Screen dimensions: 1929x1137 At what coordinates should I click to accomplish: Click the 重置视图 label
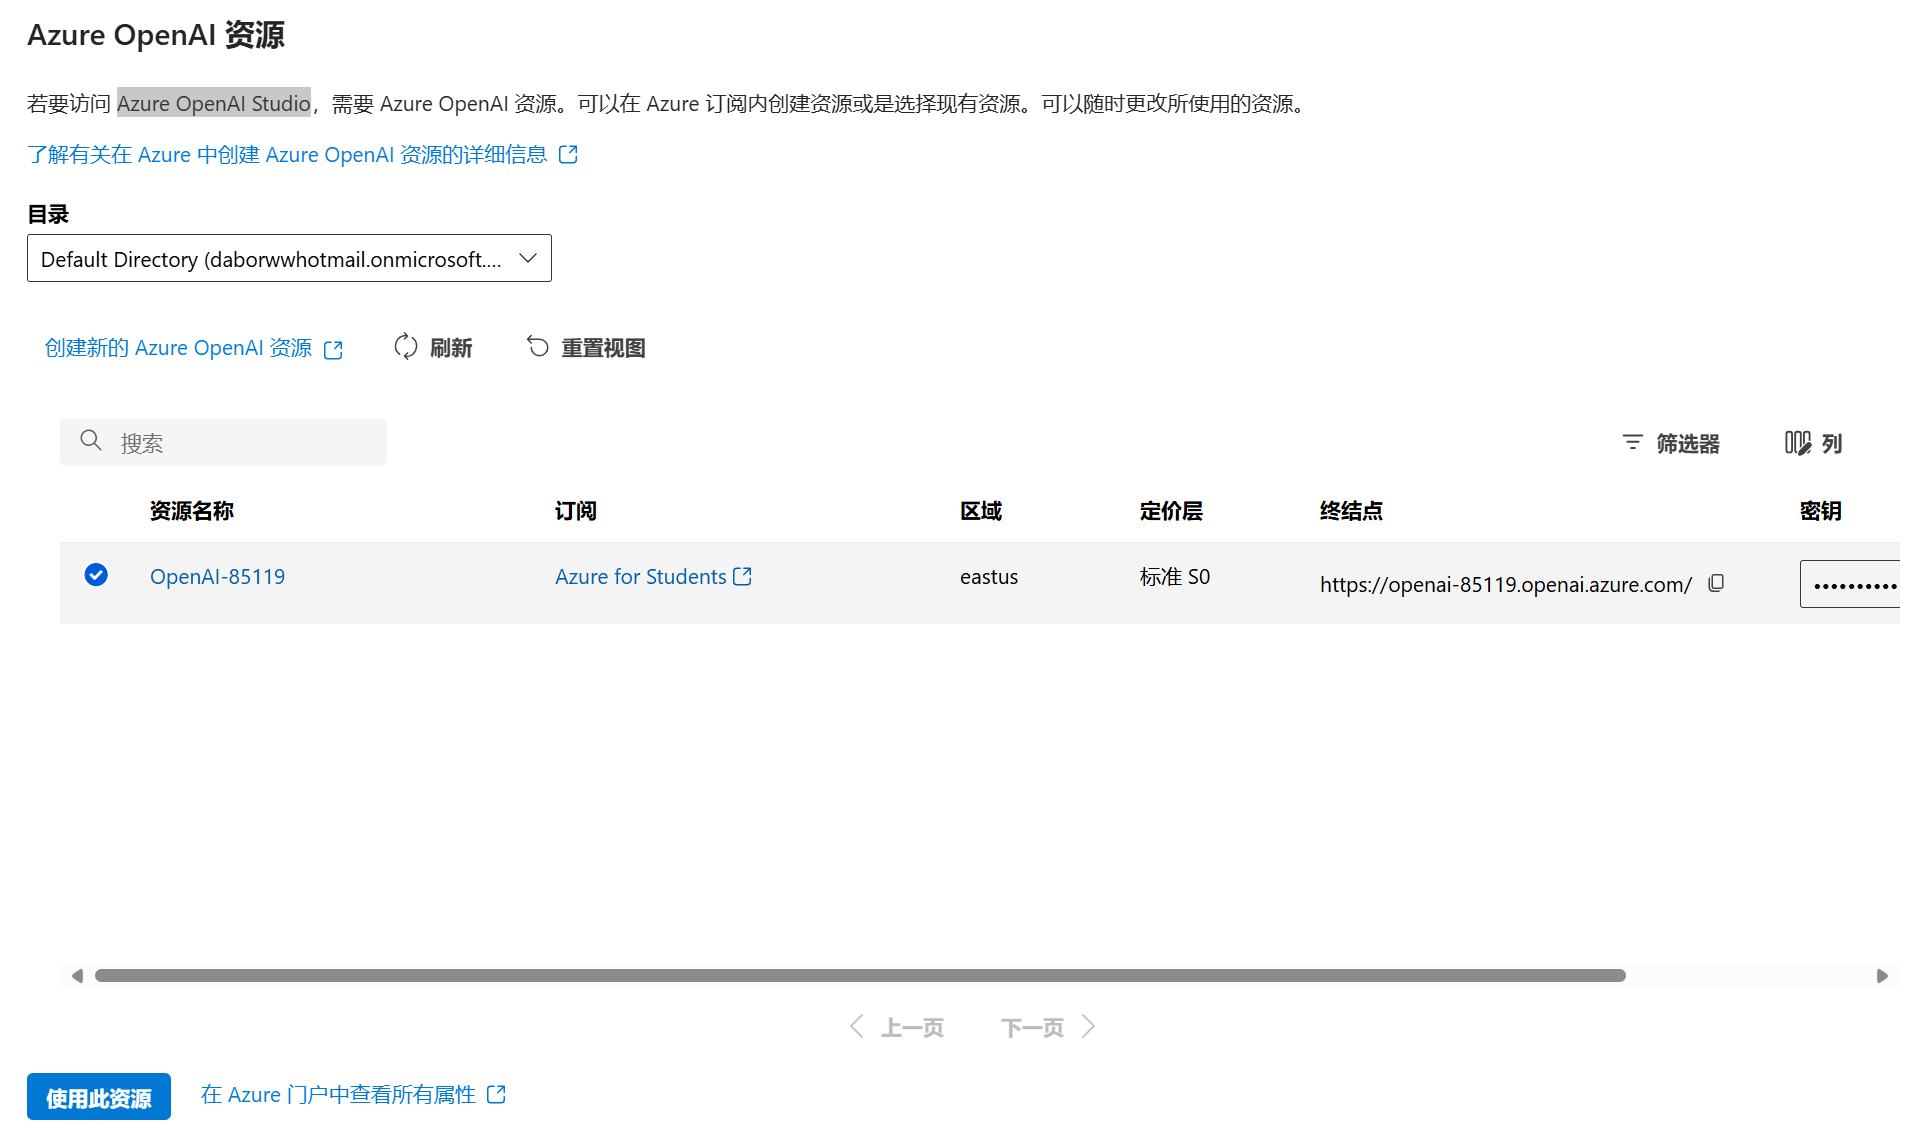(x=603, y=348)
